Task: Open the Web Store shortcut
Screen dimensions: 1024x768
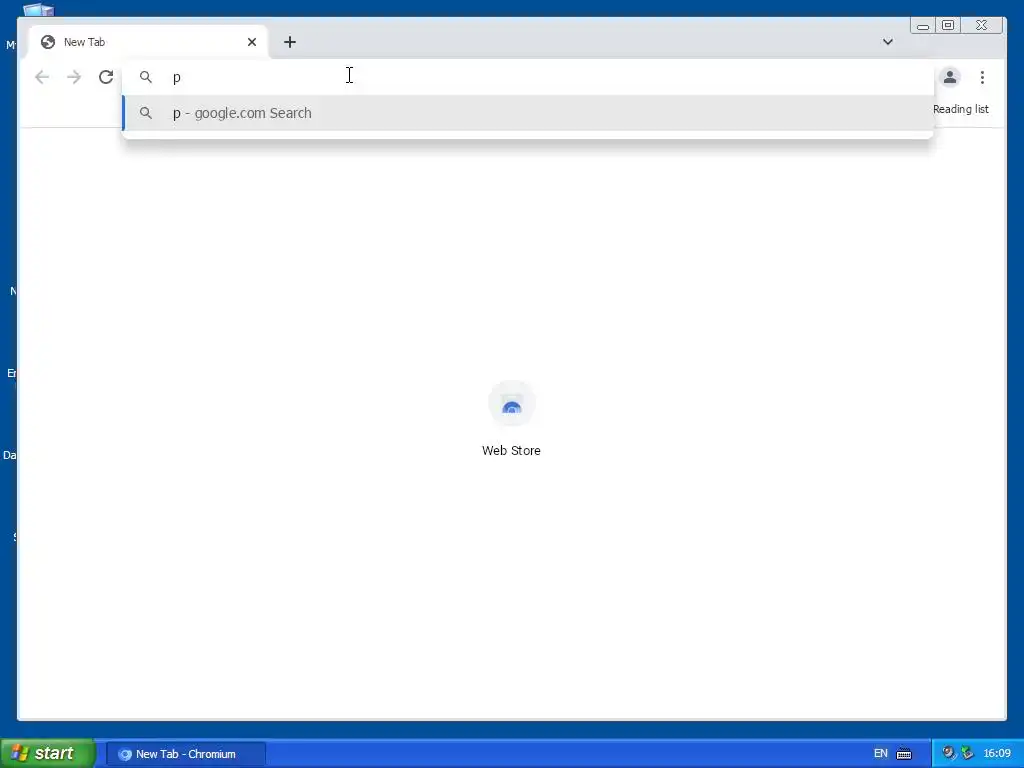Action: click(511, 419)
